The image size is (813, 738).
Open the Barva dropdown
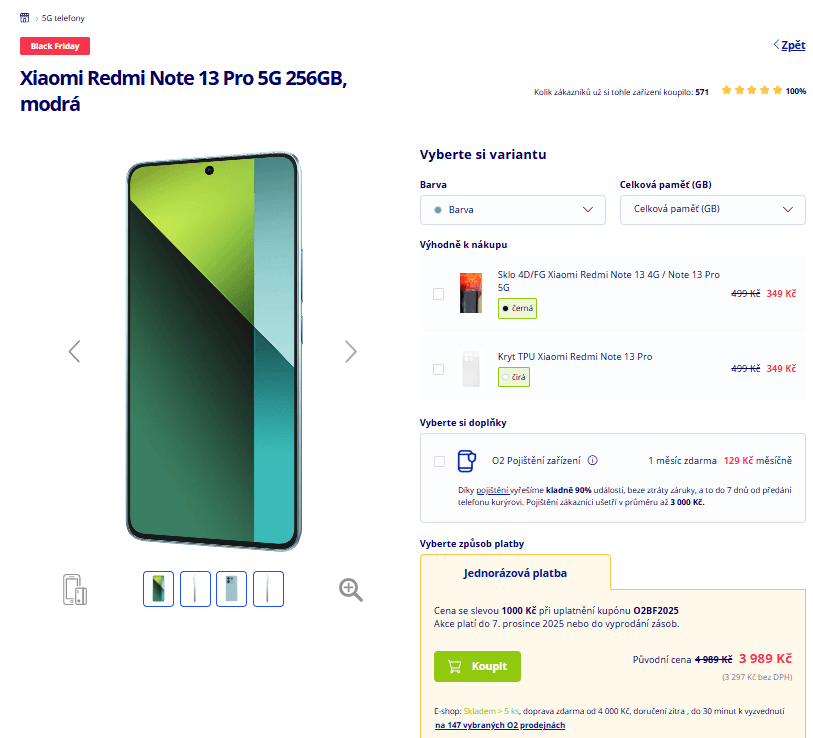point(512,210)
